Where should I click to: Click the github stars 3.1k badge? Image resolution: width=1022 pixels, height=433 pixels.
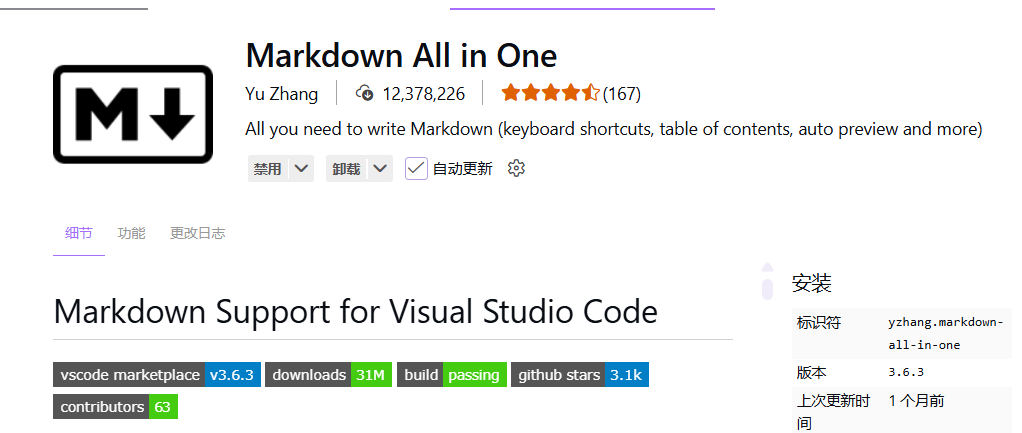click(x=580, y=375)
